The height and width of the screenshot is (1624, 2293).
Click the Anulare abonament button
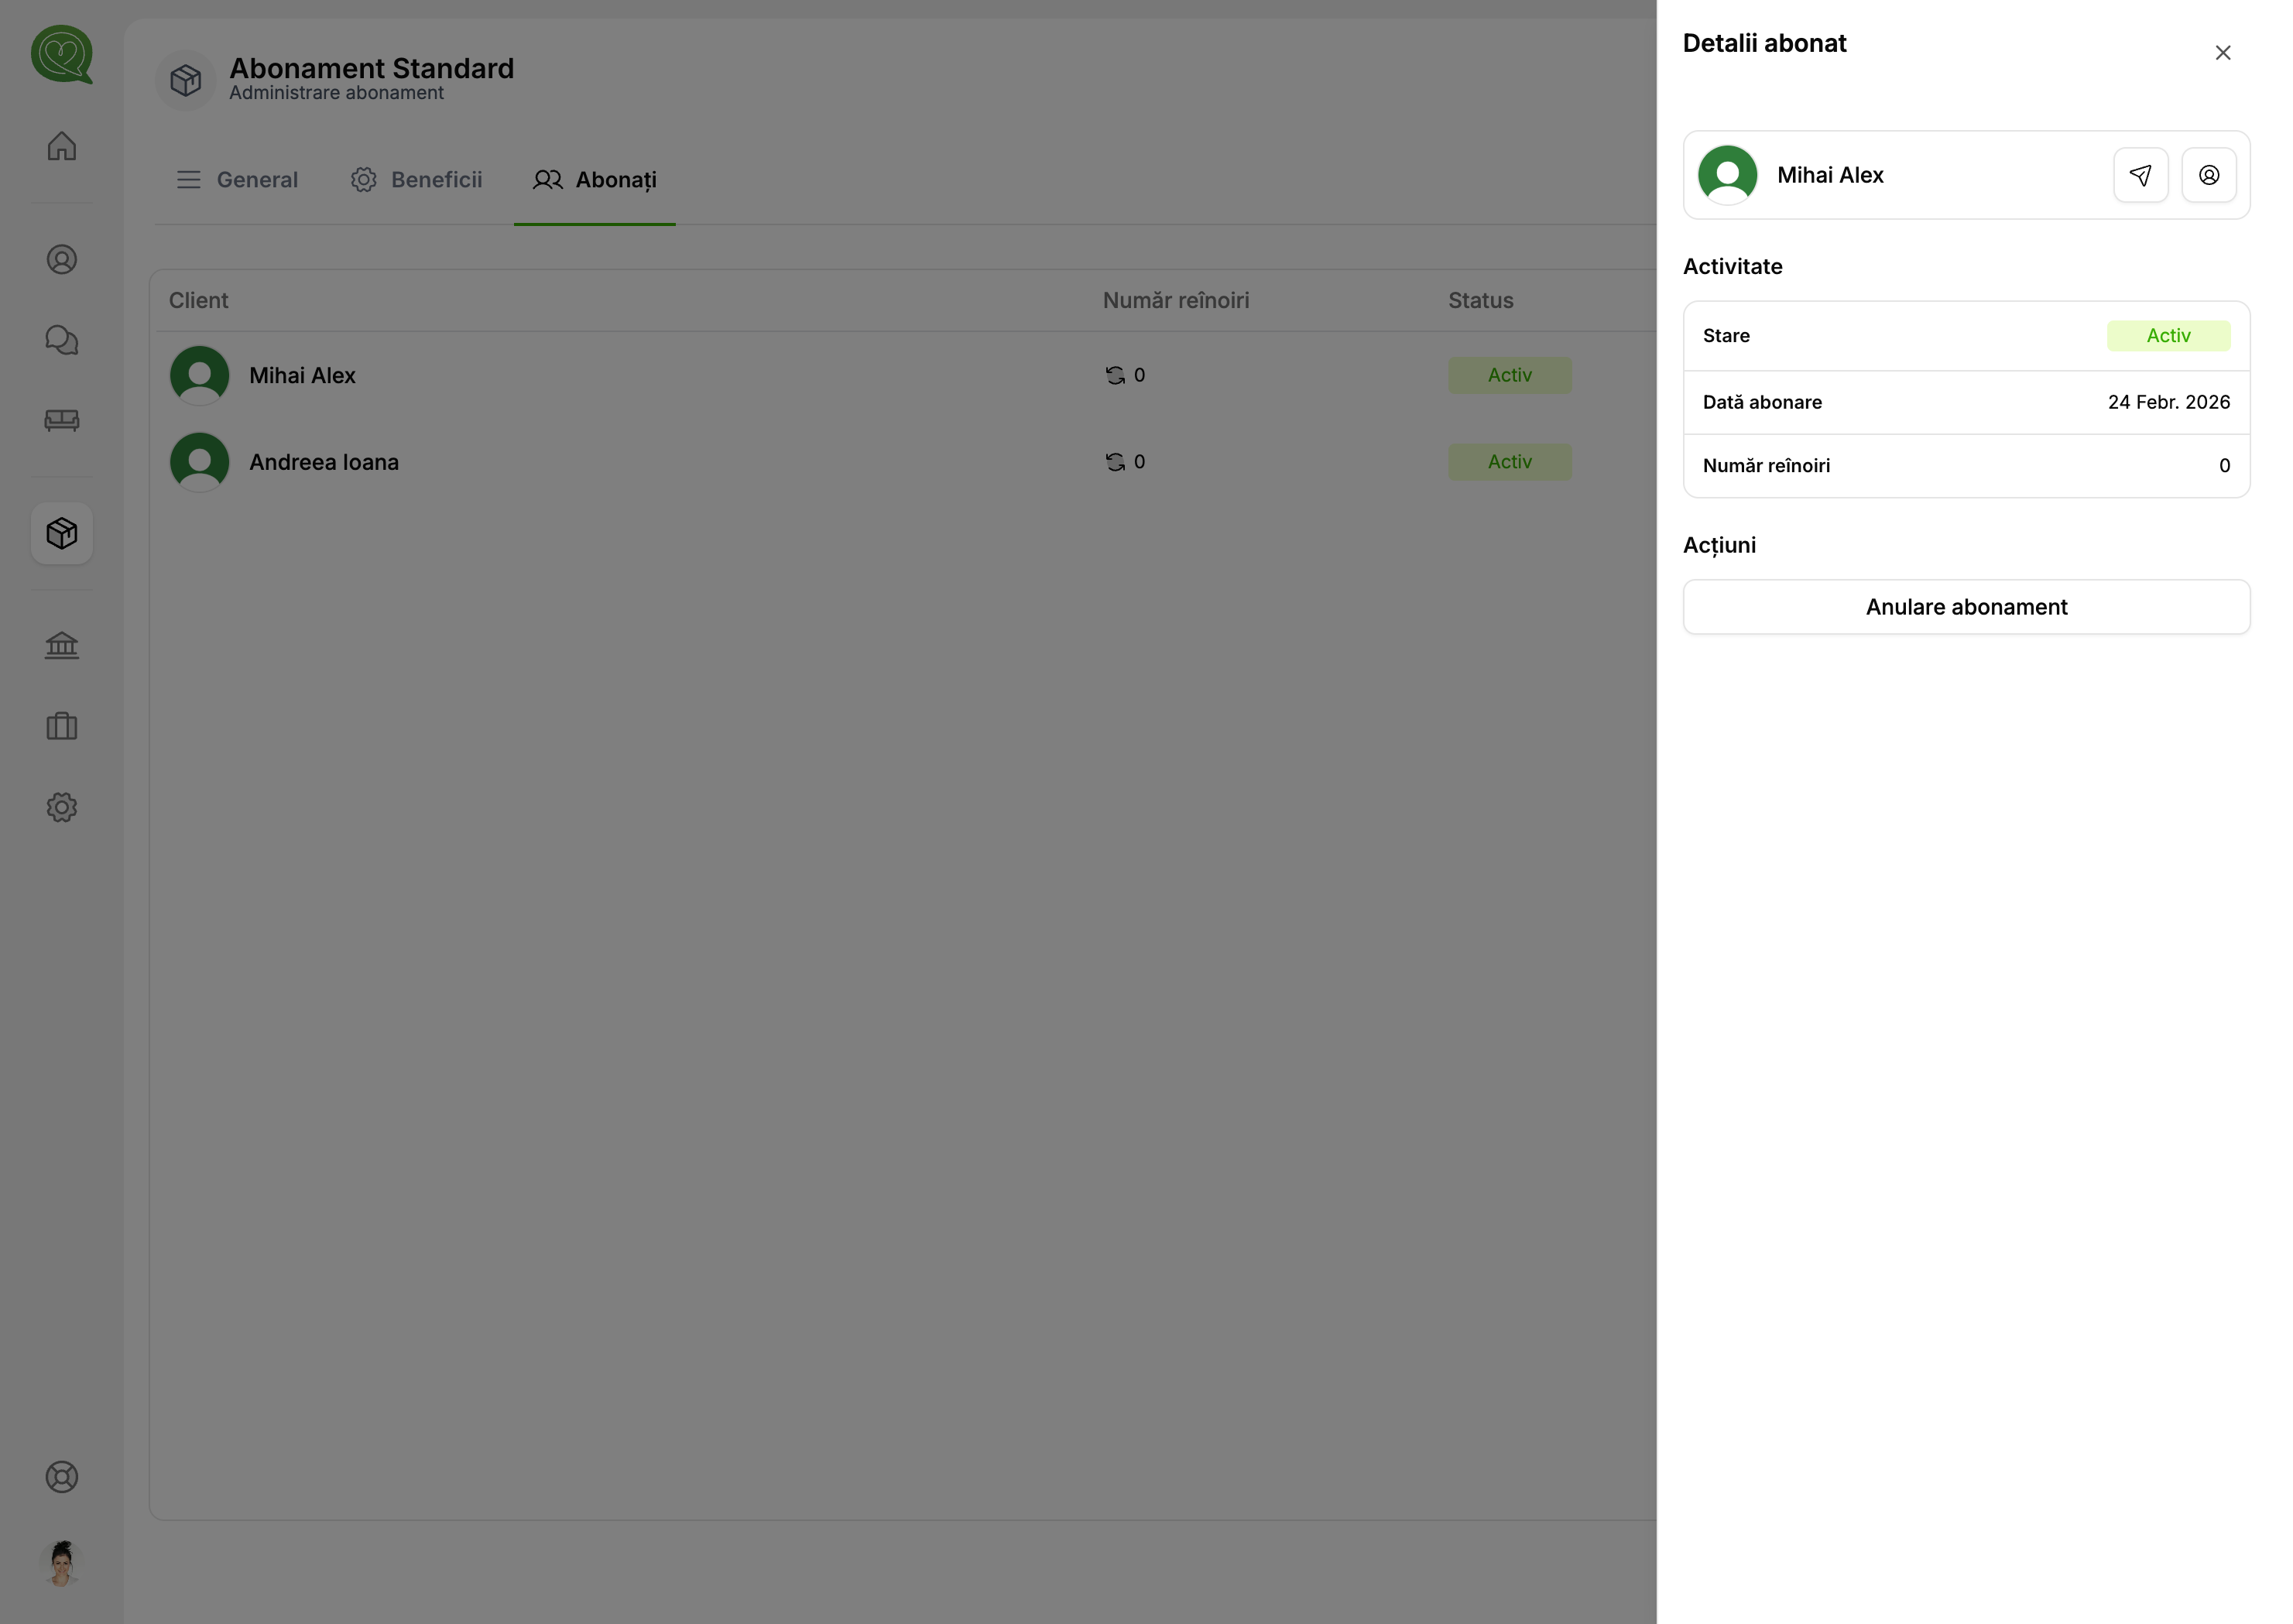point(1965,607)
